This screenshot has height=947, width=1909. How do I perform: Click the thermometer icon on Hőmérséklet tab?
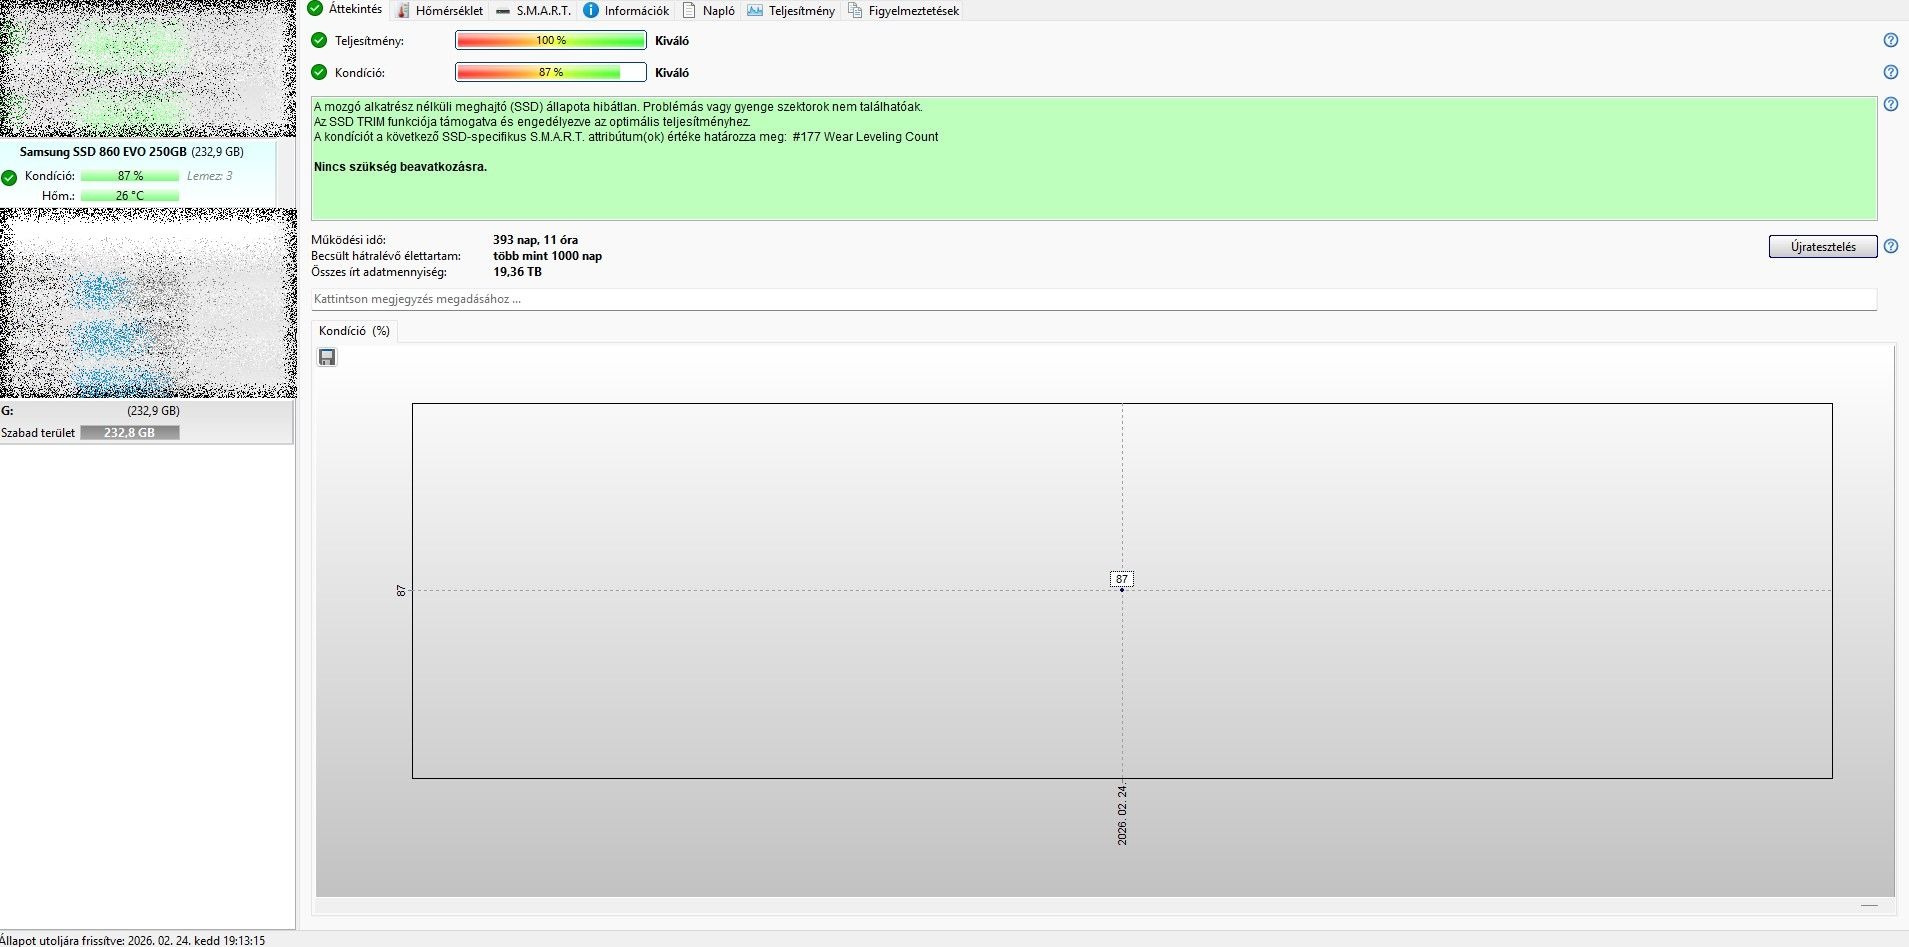[x=403, y=10]
